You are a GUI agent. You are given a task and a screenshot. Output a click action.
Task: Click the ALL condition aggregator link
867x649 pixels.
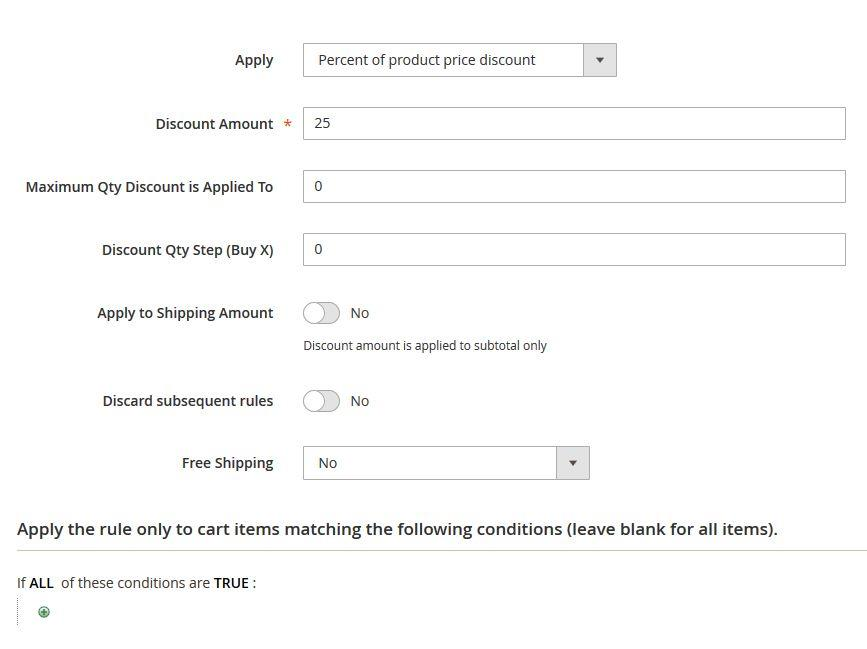tap(41, 583)
